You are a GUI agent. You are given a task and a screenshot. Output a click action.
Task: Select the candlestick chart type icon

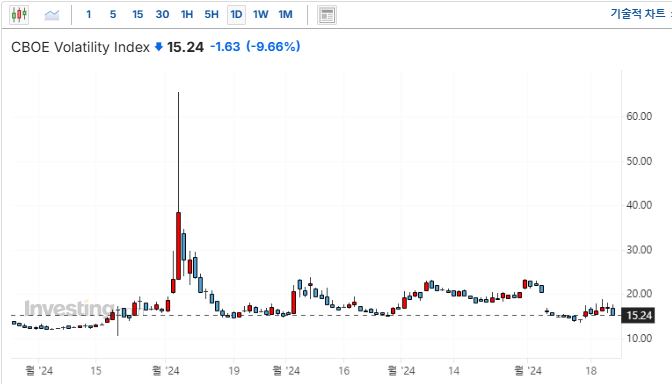(19, 15)
